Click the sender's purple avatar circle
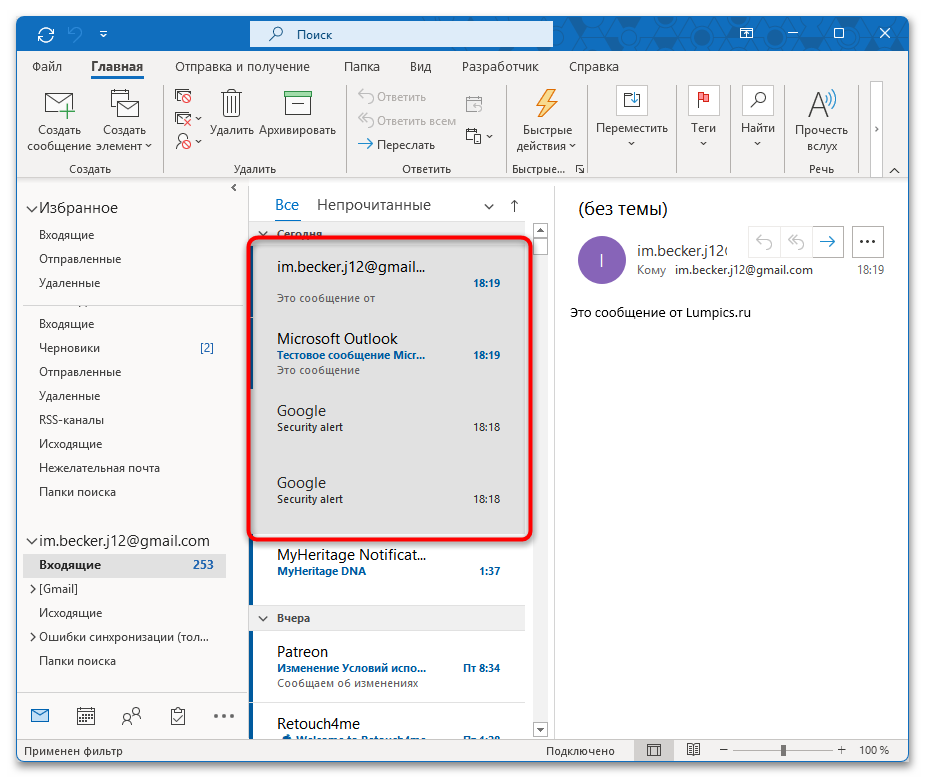 point(601,260)
